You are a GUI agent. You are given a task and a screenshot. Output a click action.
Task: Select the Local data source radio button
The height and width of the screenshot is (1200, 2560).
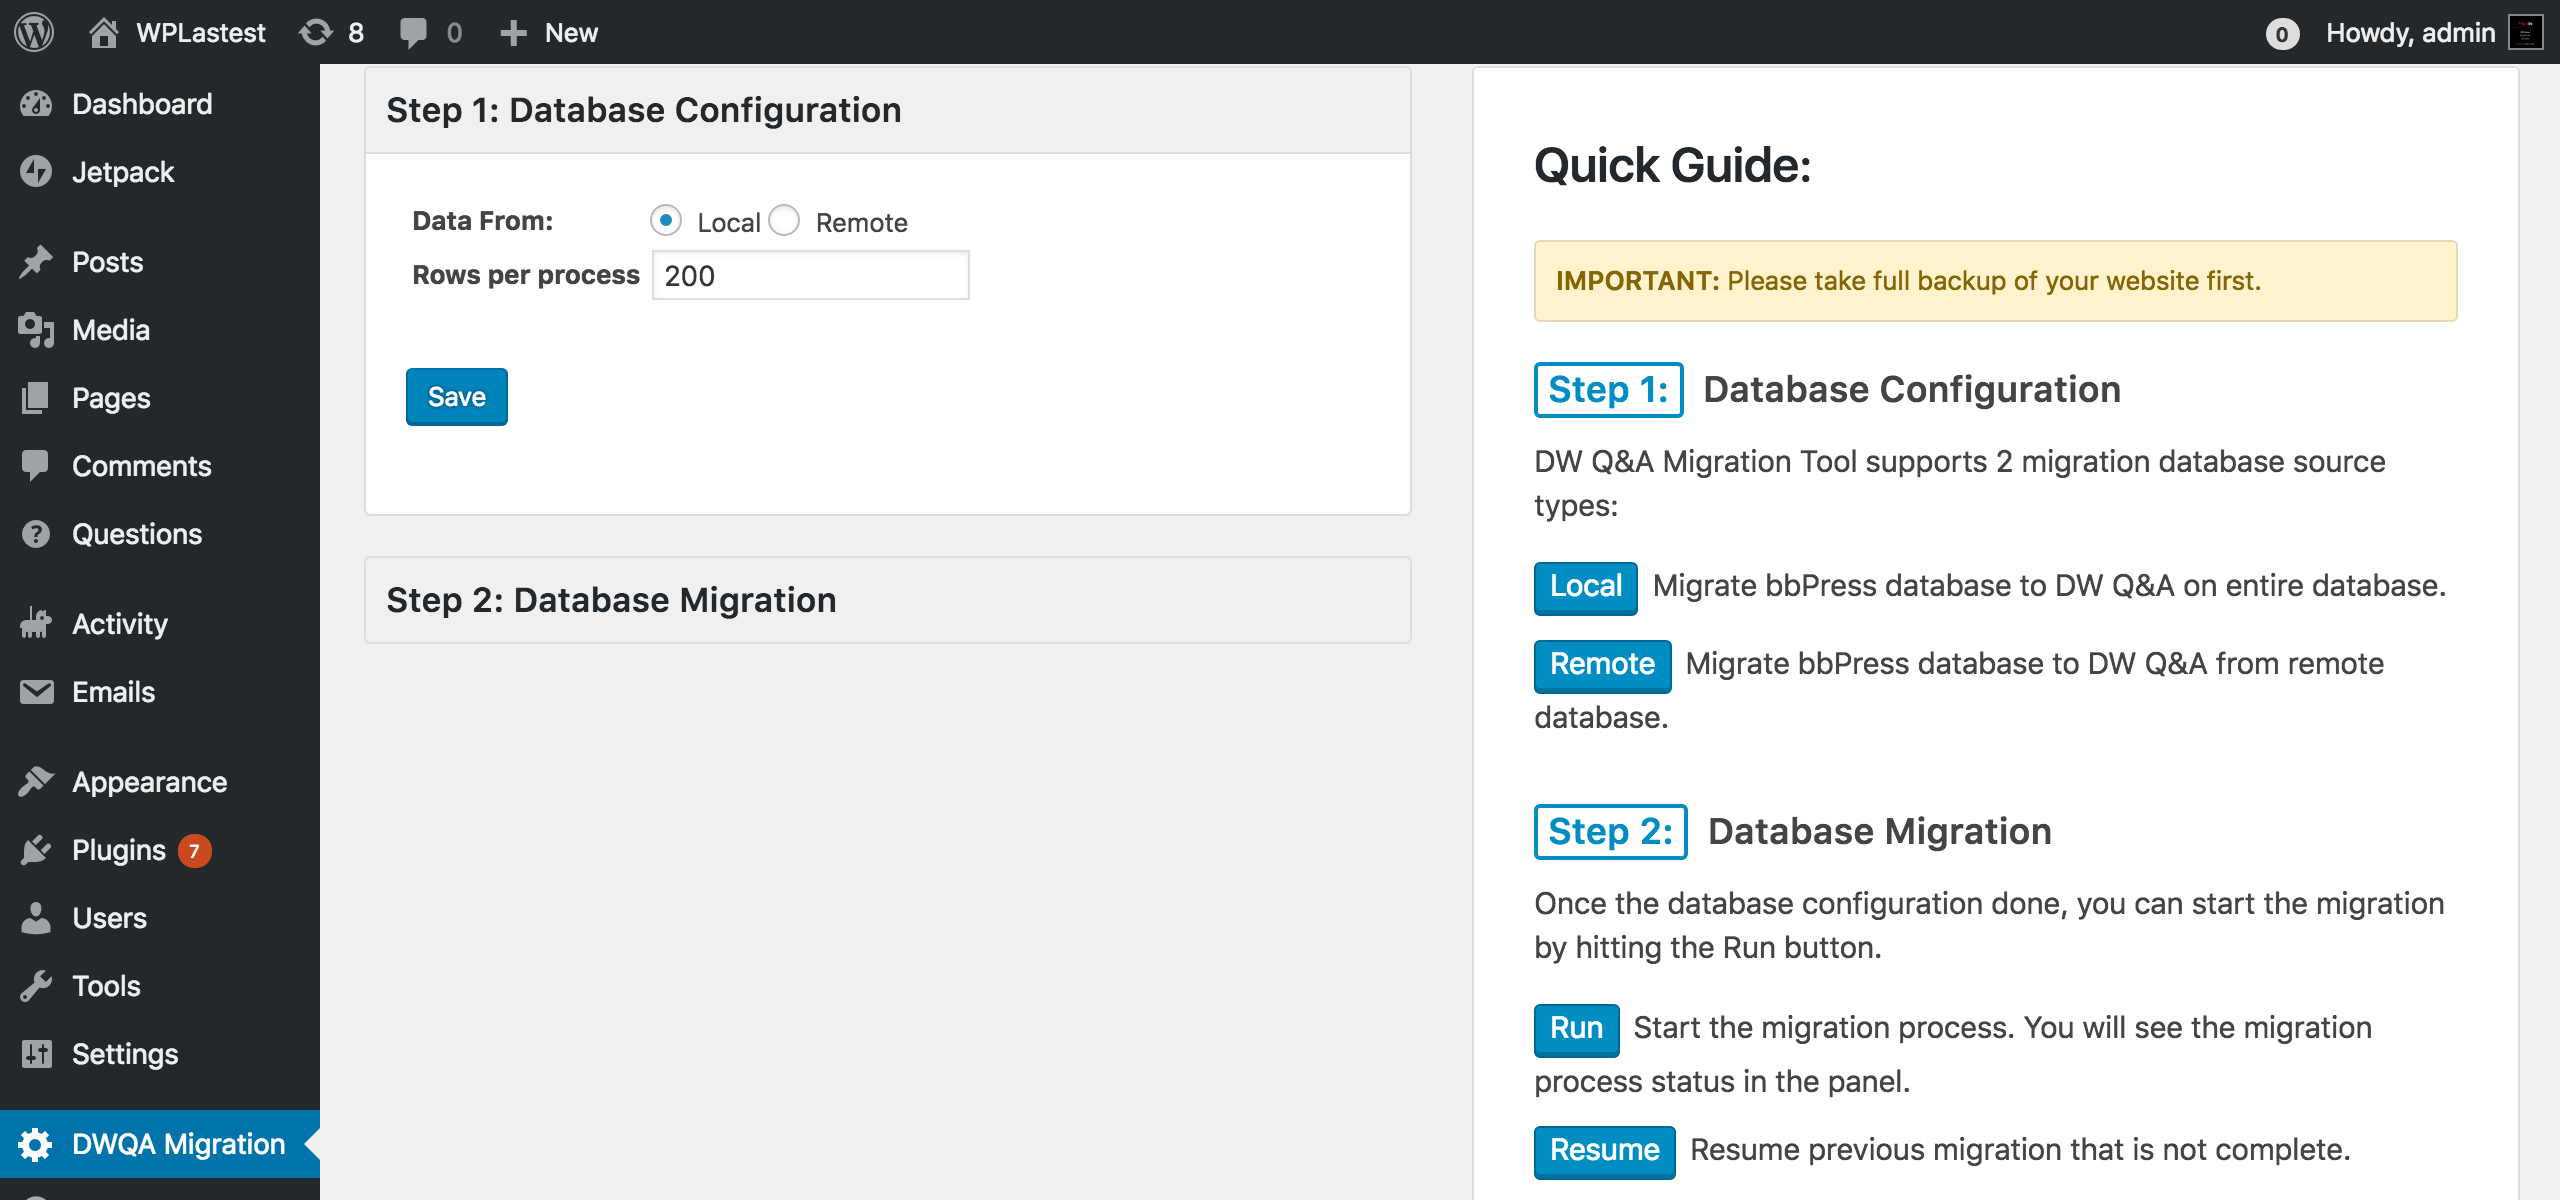665,220
